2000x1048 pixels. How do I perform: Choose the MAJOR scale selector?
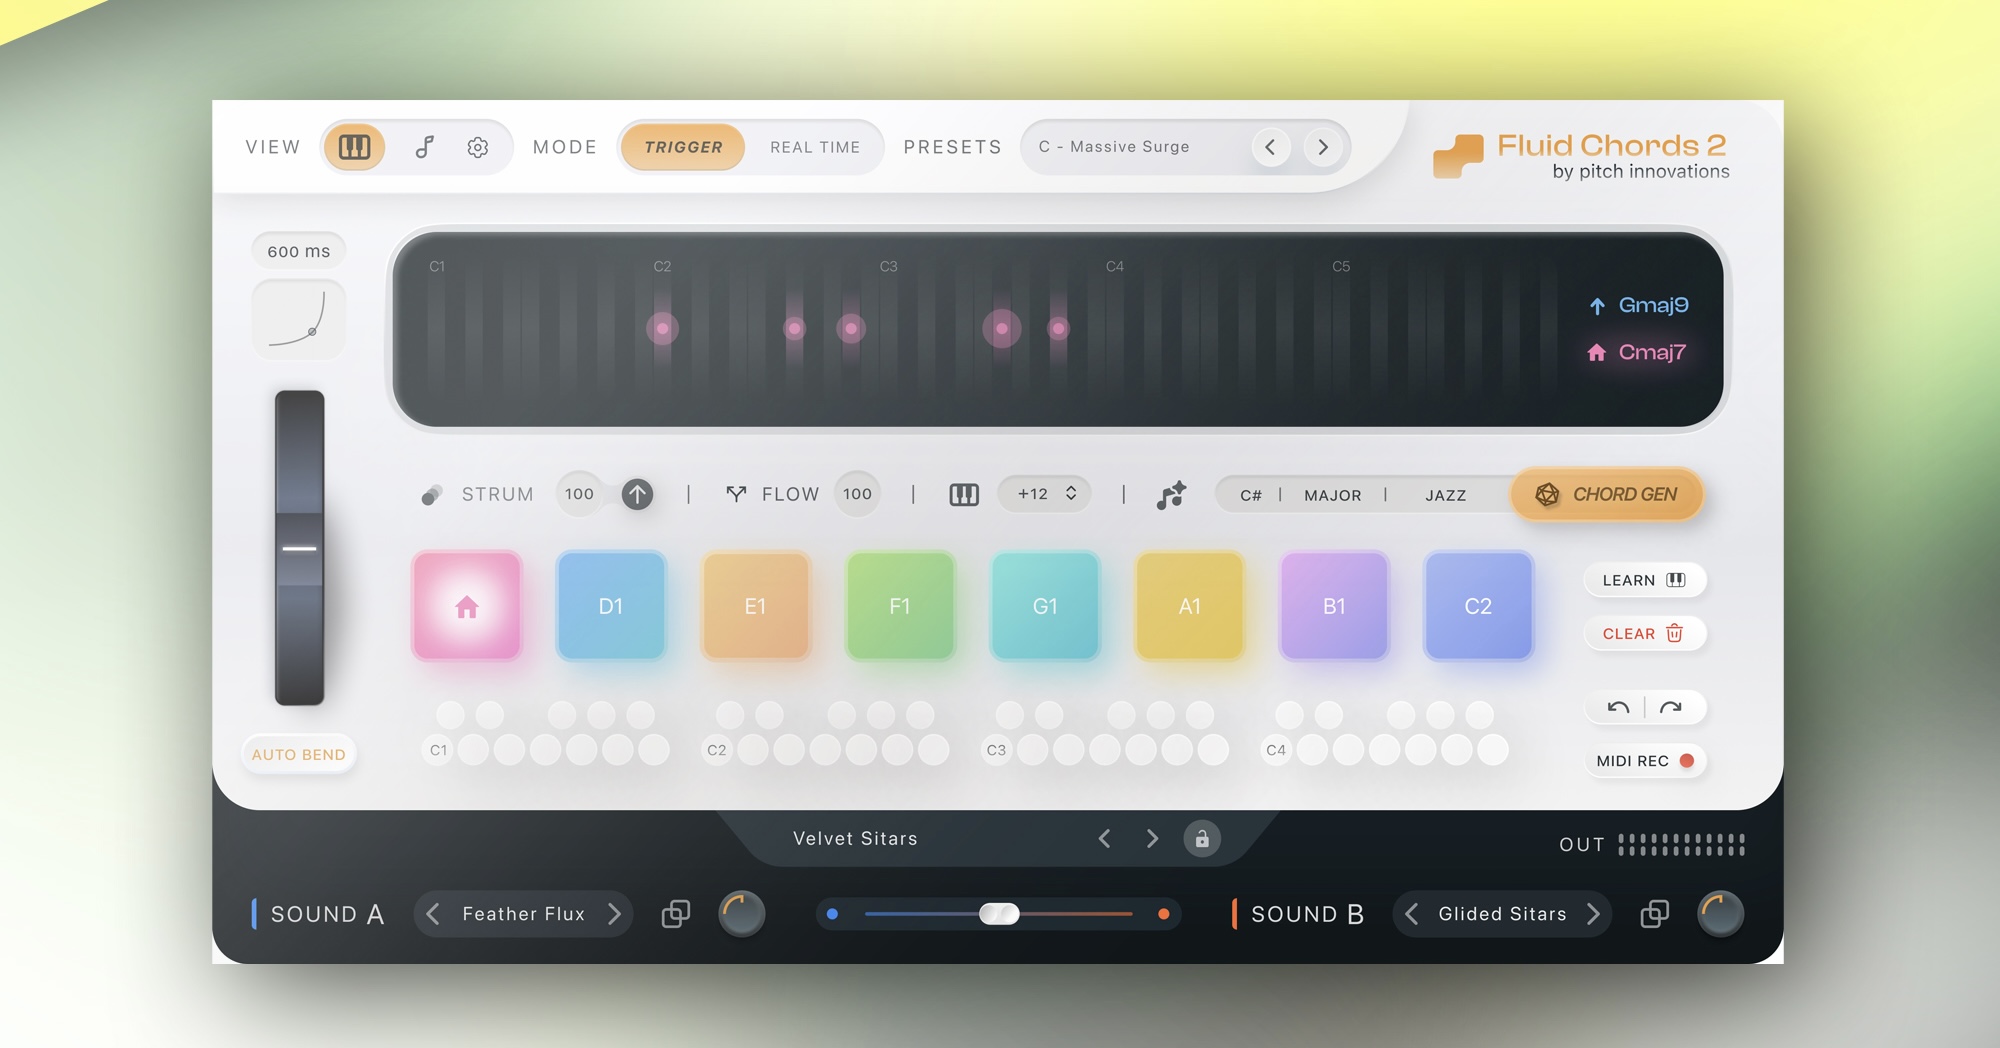click(x=1332, y=495)
